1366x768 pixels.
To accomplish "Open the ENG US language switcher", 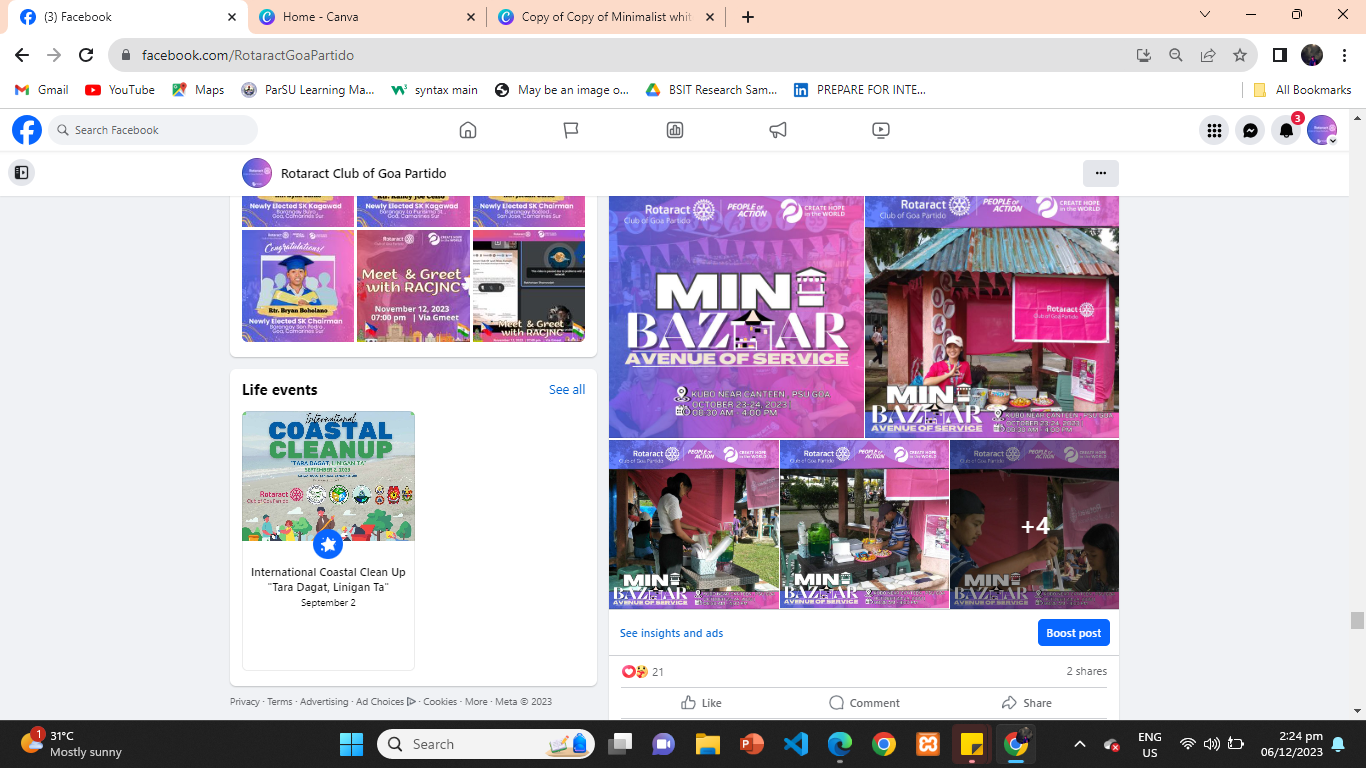I will pyautogui.click(x=1150, y=745).
